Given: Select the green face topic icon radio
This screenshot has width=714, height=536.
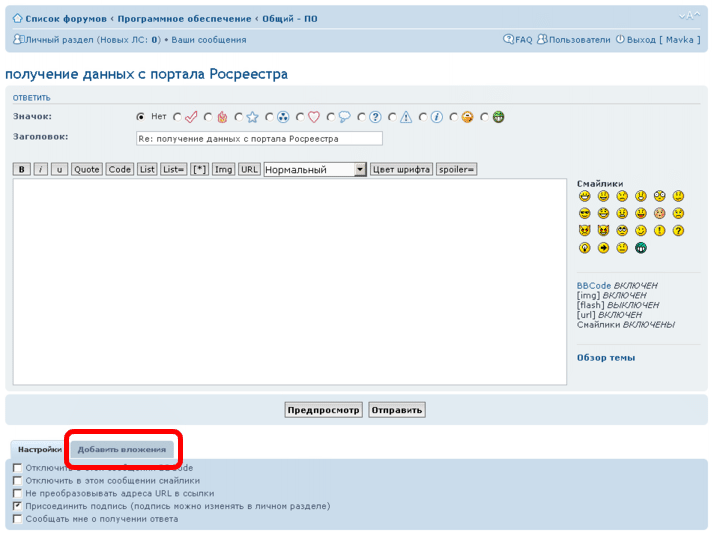Looking at the screenshot, I should 484,117.
